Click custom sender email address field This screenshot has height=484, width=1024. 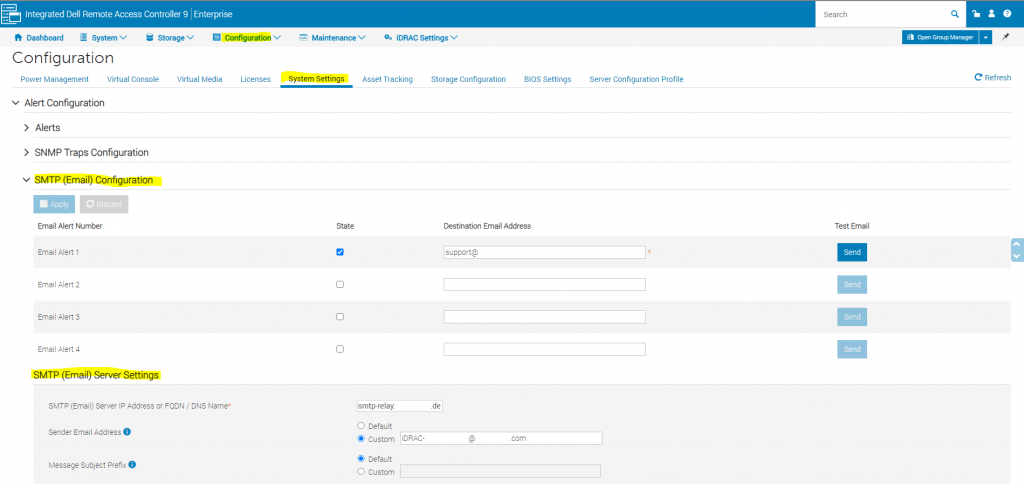pyautogui.click(x=501, y=438)
